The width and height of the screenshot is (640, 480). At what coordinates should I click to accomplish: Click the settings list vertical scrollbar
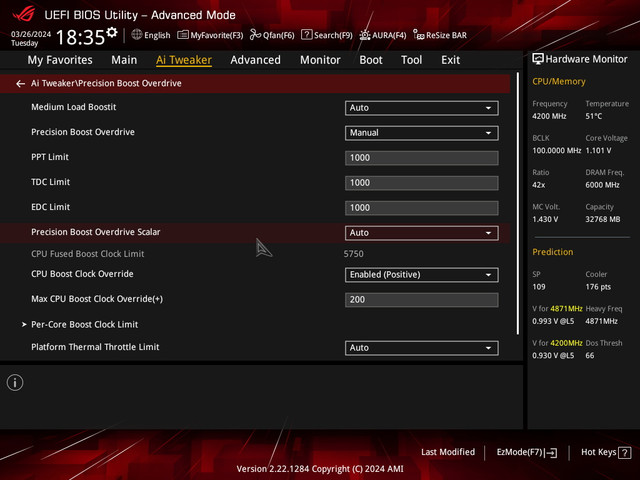pyautogui.click(x=518, y=203)
